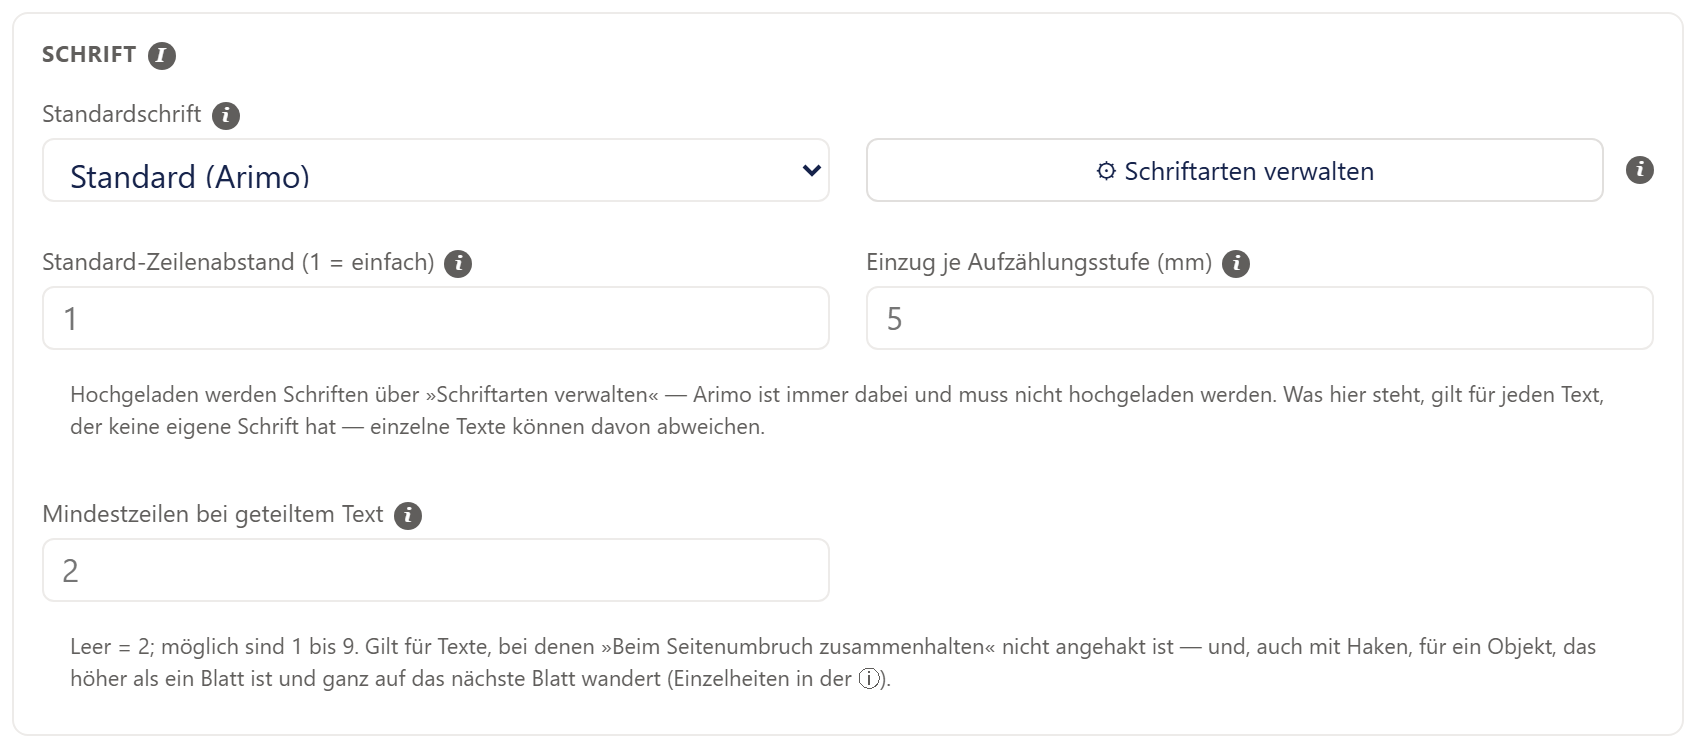Click the info icon beside Standardschrift label
The image size is (1696, 748).
coord(226,116)
